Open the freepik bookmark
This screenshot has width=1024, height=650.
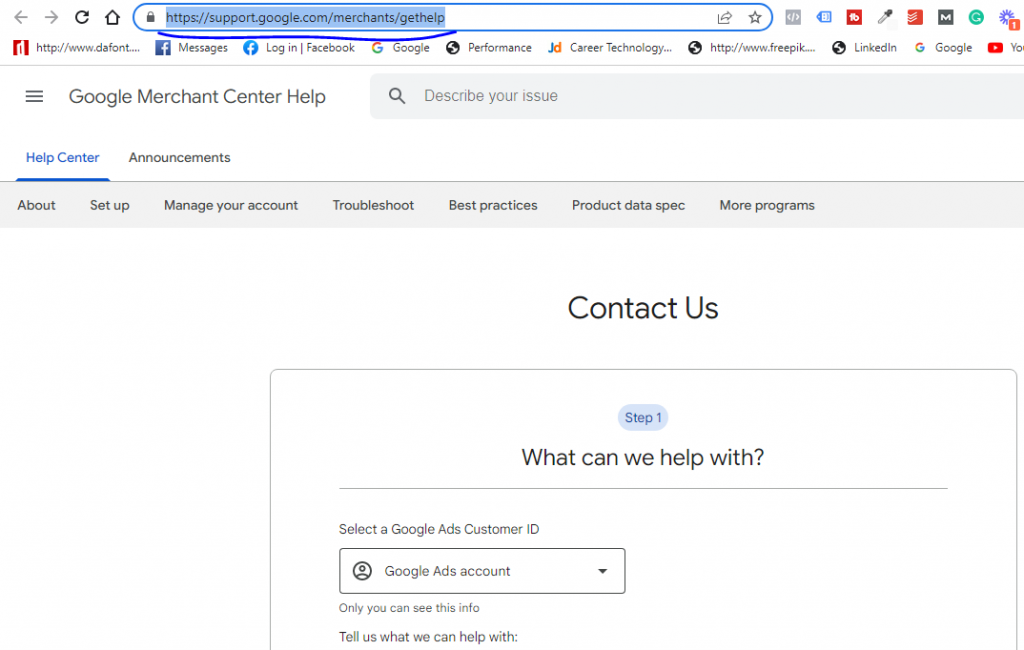(752, 48)
